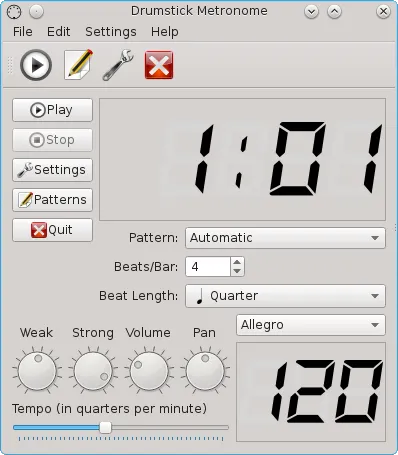Expand the Beat Length dropdown showing Quarter

[285, 296]
